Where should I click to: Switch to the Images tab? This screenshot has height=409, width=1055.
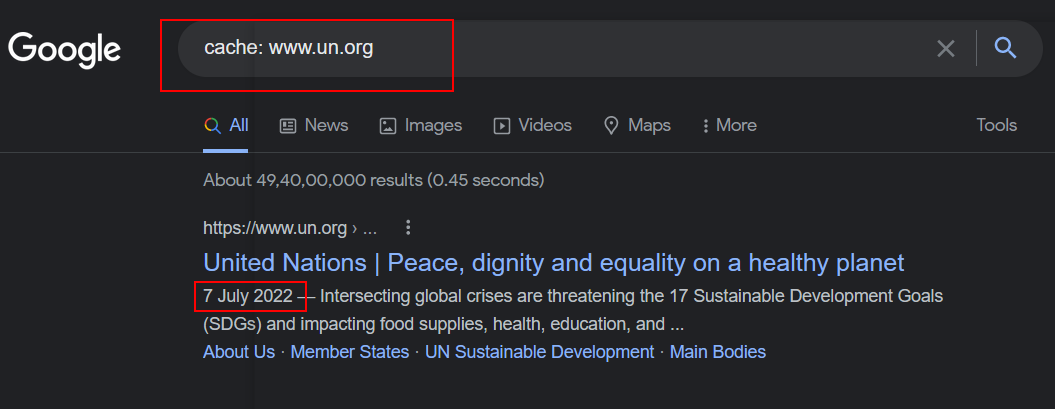point(421,126)
